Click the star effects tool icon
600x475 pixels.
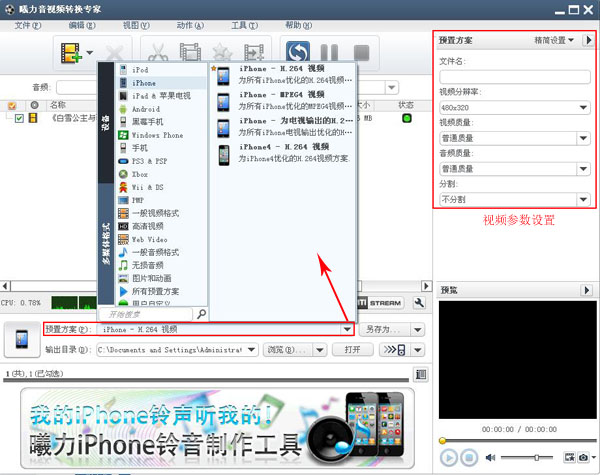pyautogui.click(x=222, y=52)
